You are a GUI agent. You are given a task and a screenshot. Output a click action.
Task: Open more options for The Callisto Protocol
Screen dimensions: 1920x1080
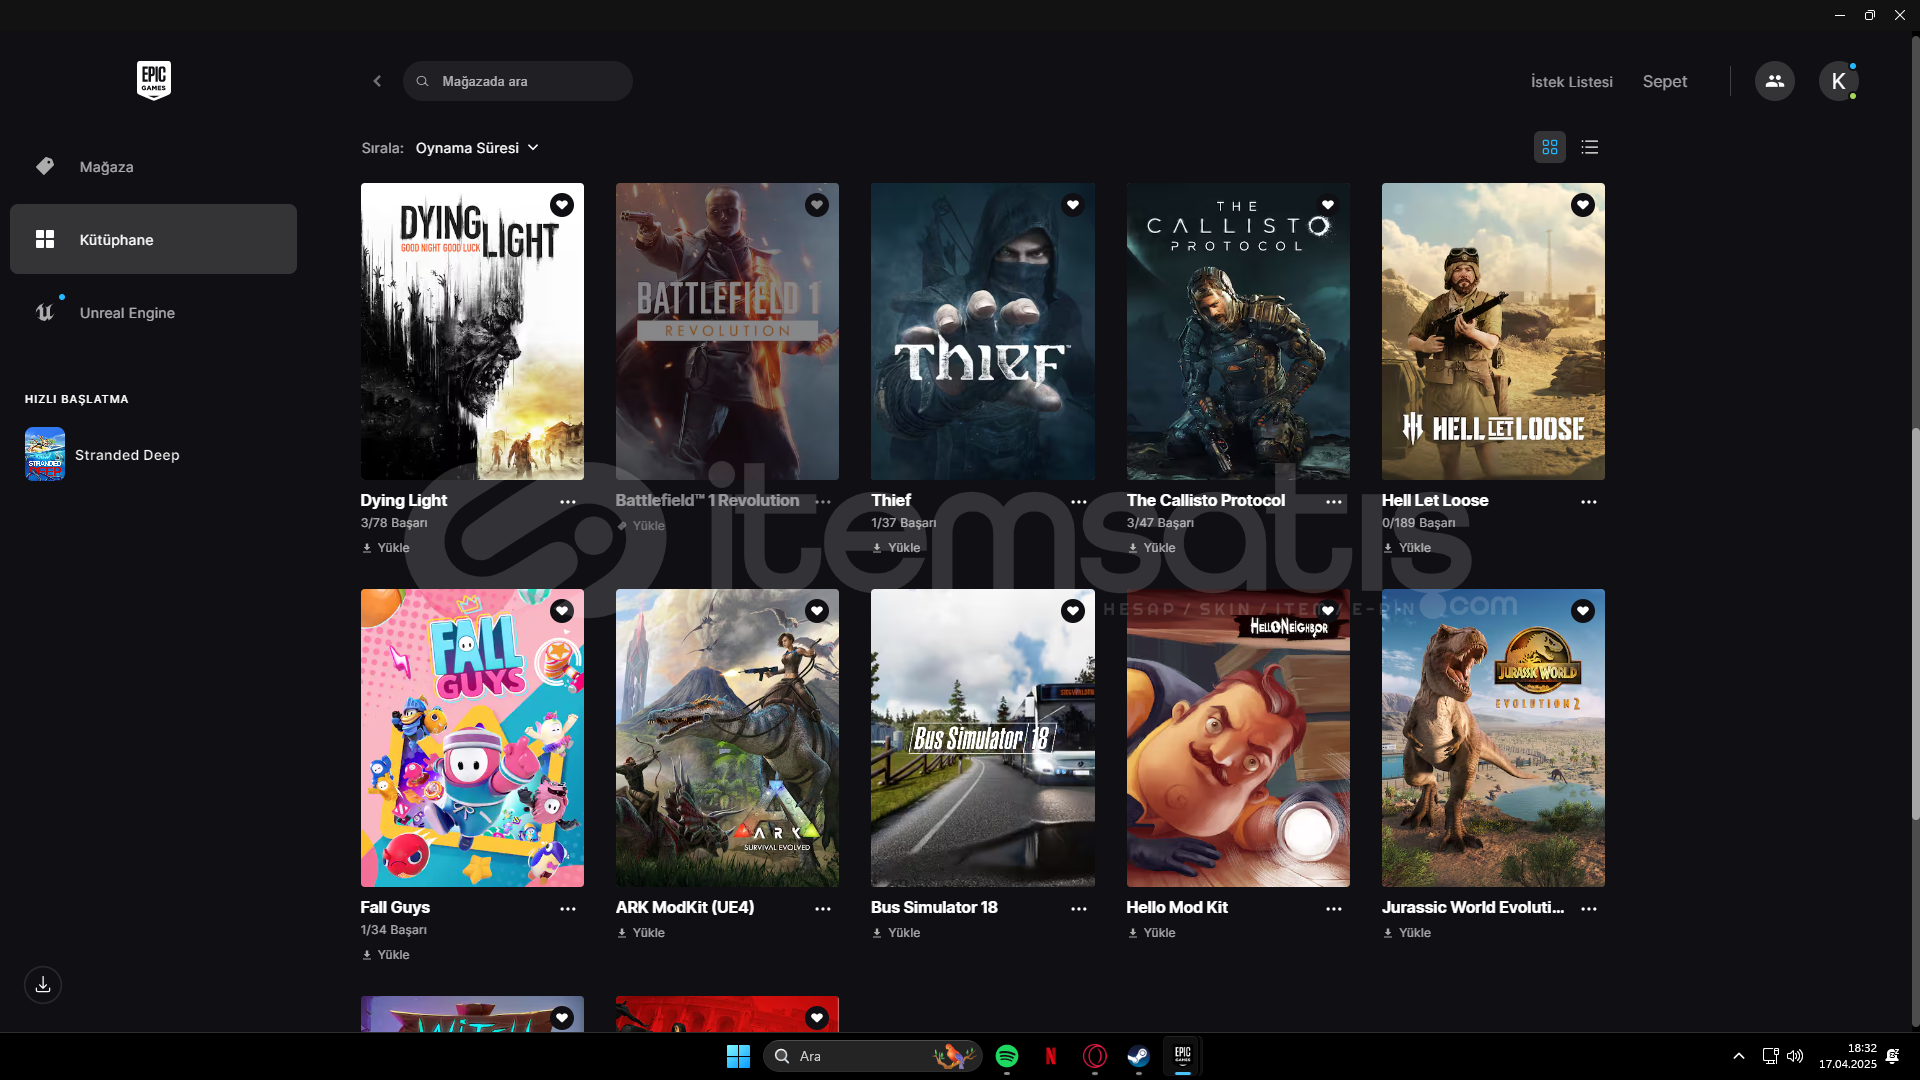click(1334, 502)
